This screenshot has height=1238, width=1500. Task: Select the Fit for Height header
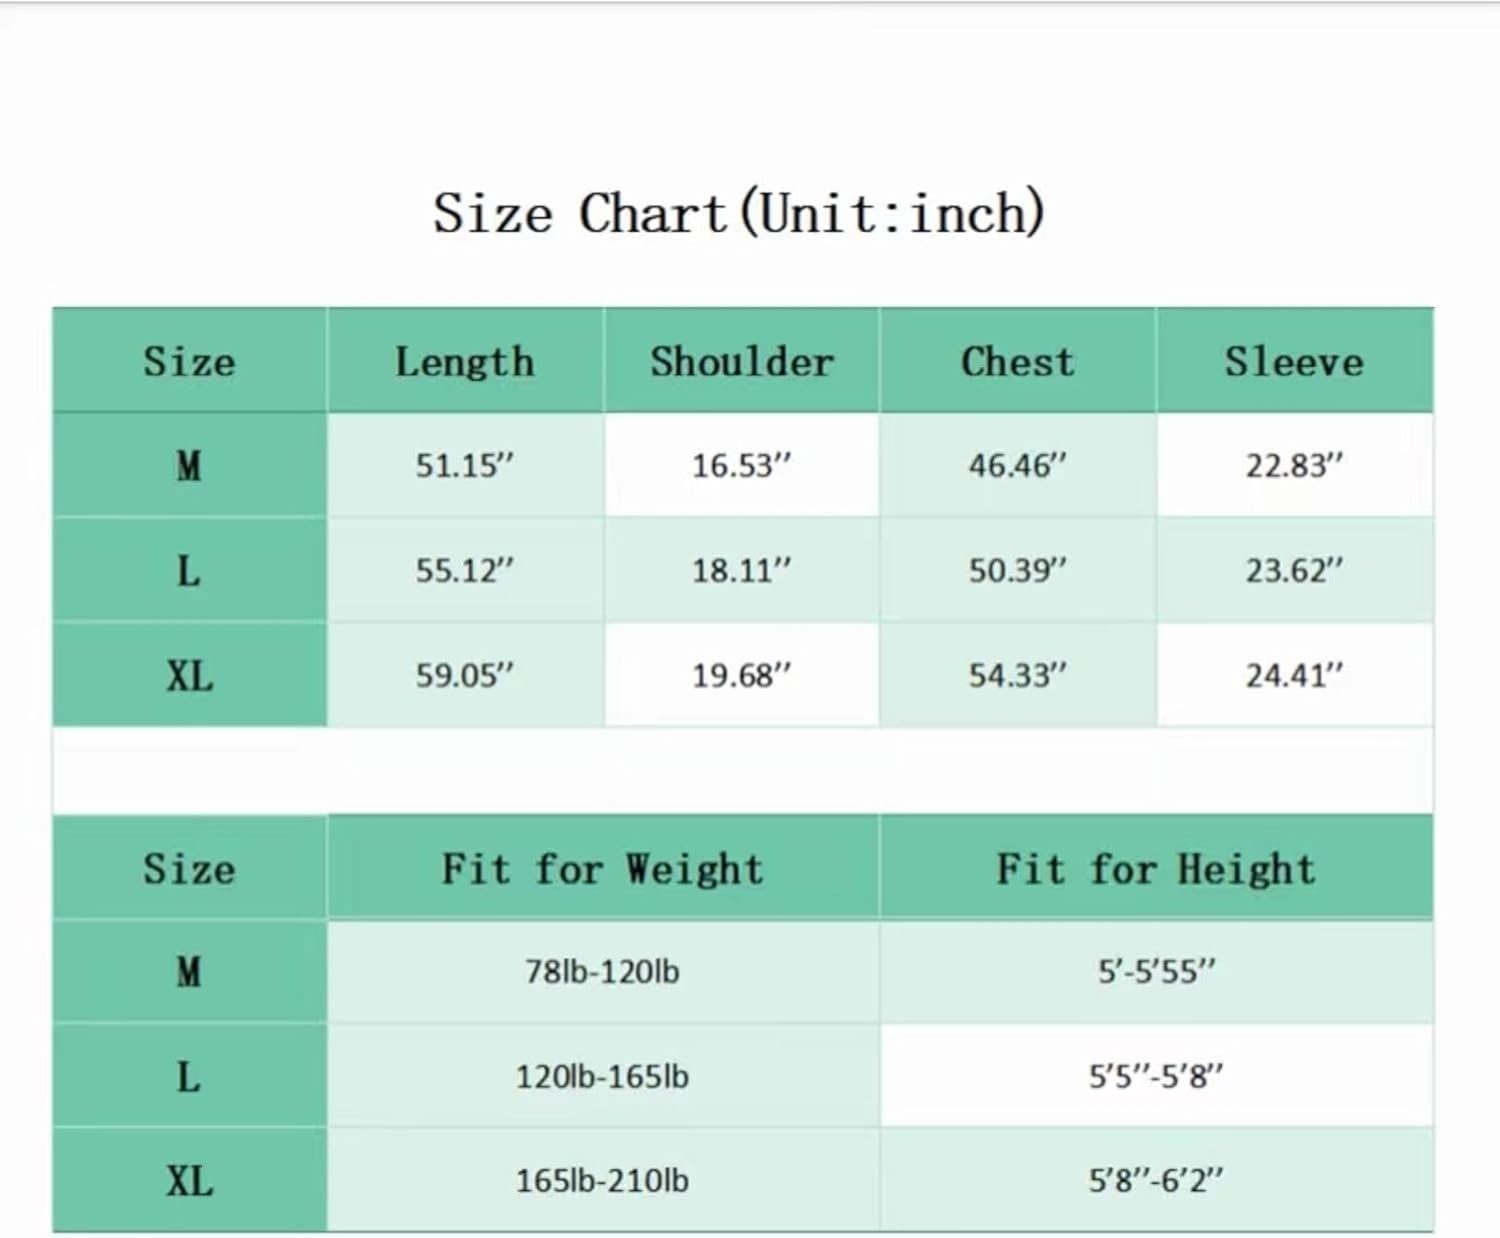[1157, 868]
